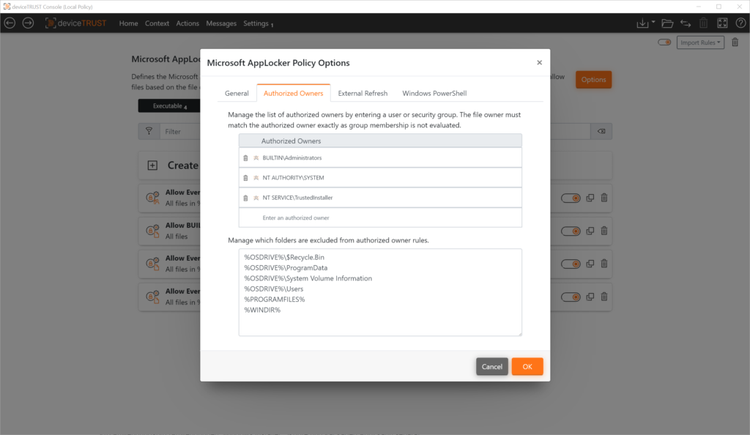Duplicate the third Allow Everyone rule

coord(590,264)
